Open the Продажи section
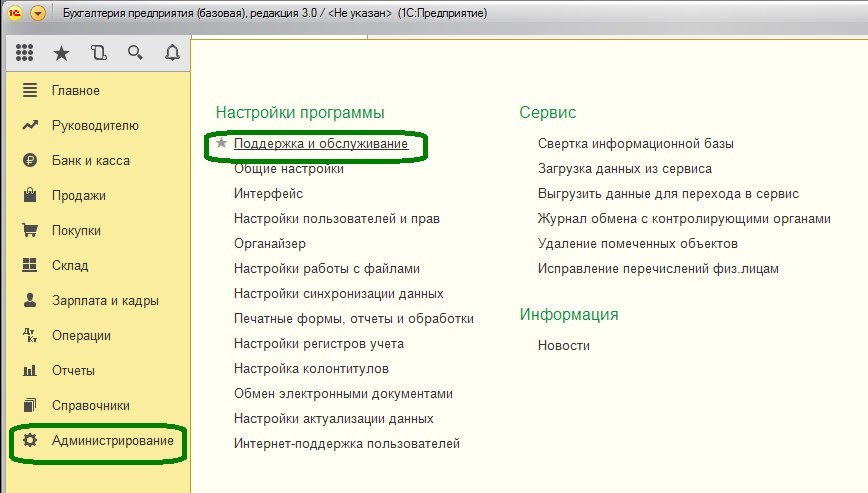This screenshot has width=868, height=493. 79,196
